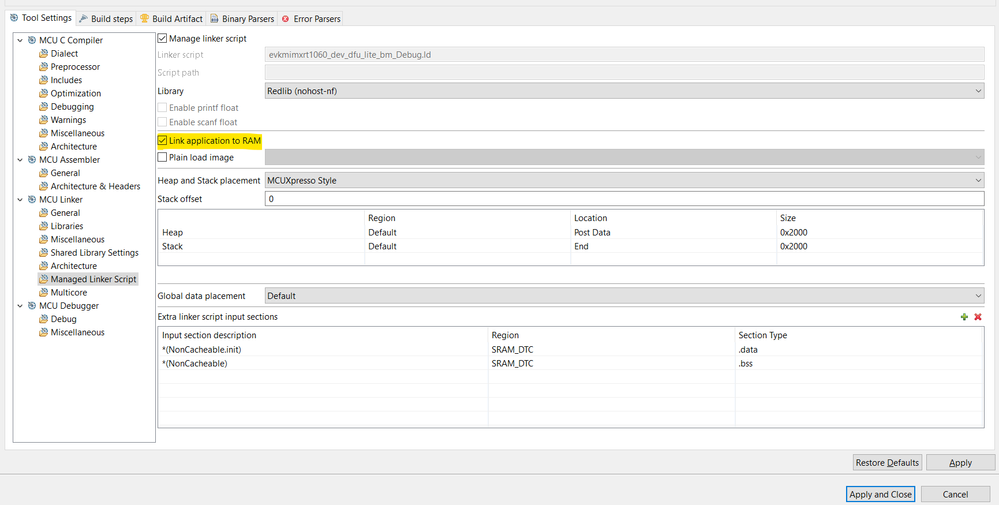Toggle Manage linker script checkbox
Image resolution: width=999 pixels, height=505 pixels.
(x=162, y=39)
